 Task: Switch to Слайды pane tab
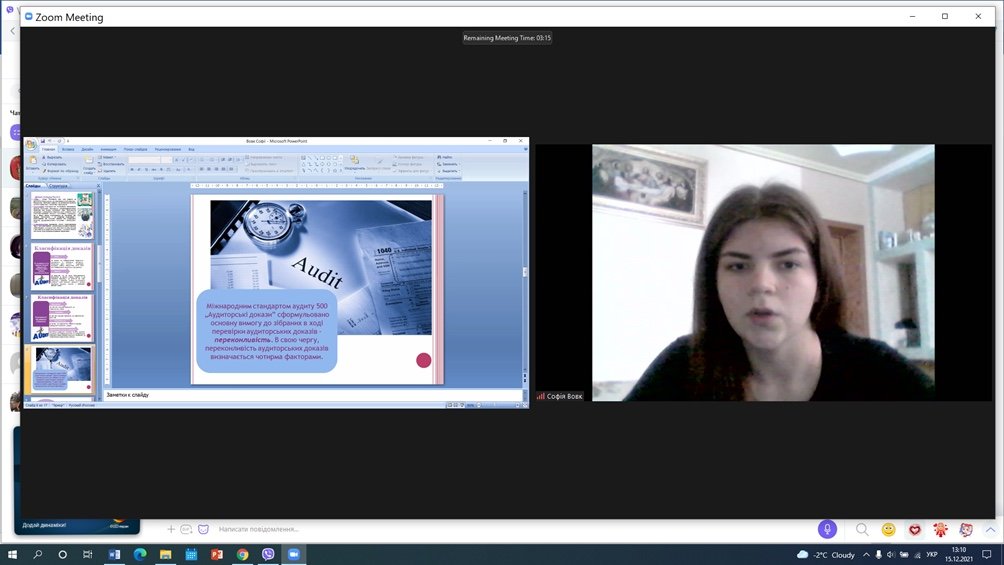pos(33,185)
